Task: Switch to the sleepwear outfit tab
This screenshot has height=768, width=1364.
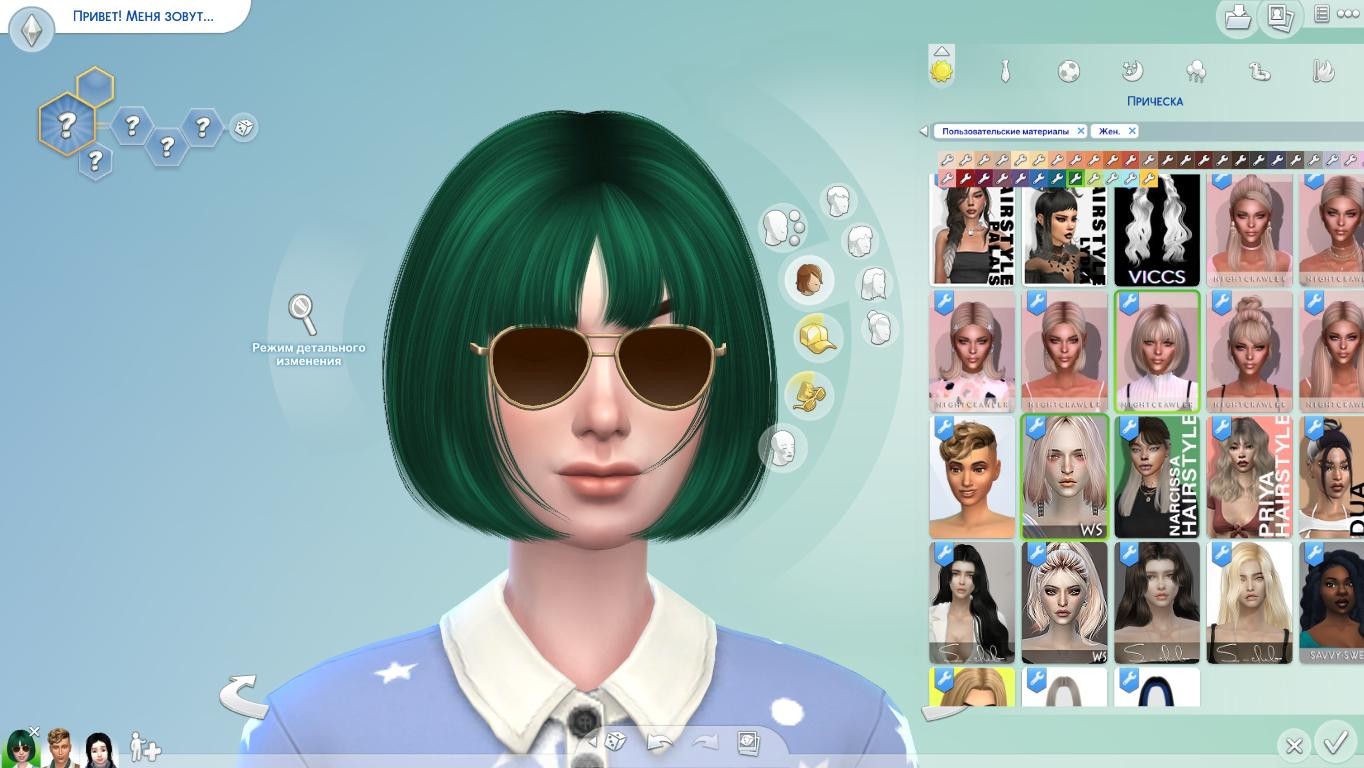Action: (1132, 71)
